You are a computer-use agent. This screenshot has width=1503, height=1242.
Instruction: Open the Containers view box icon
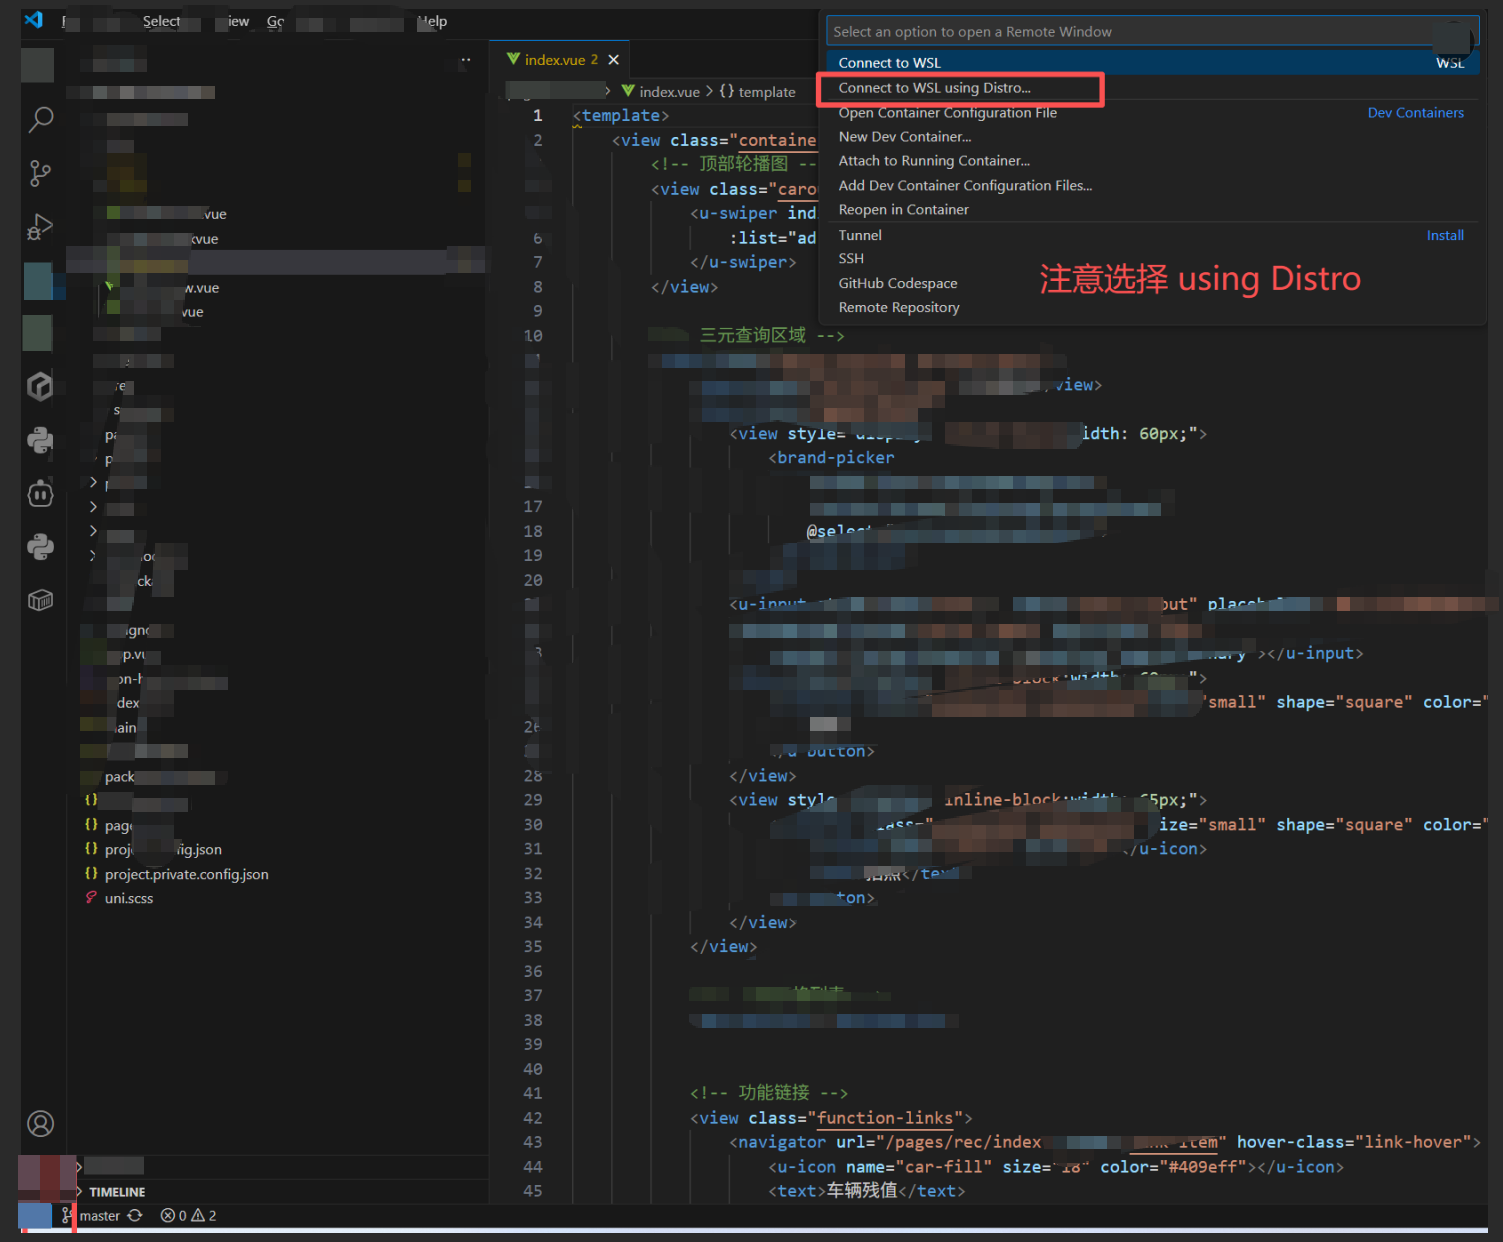(40, 600)
